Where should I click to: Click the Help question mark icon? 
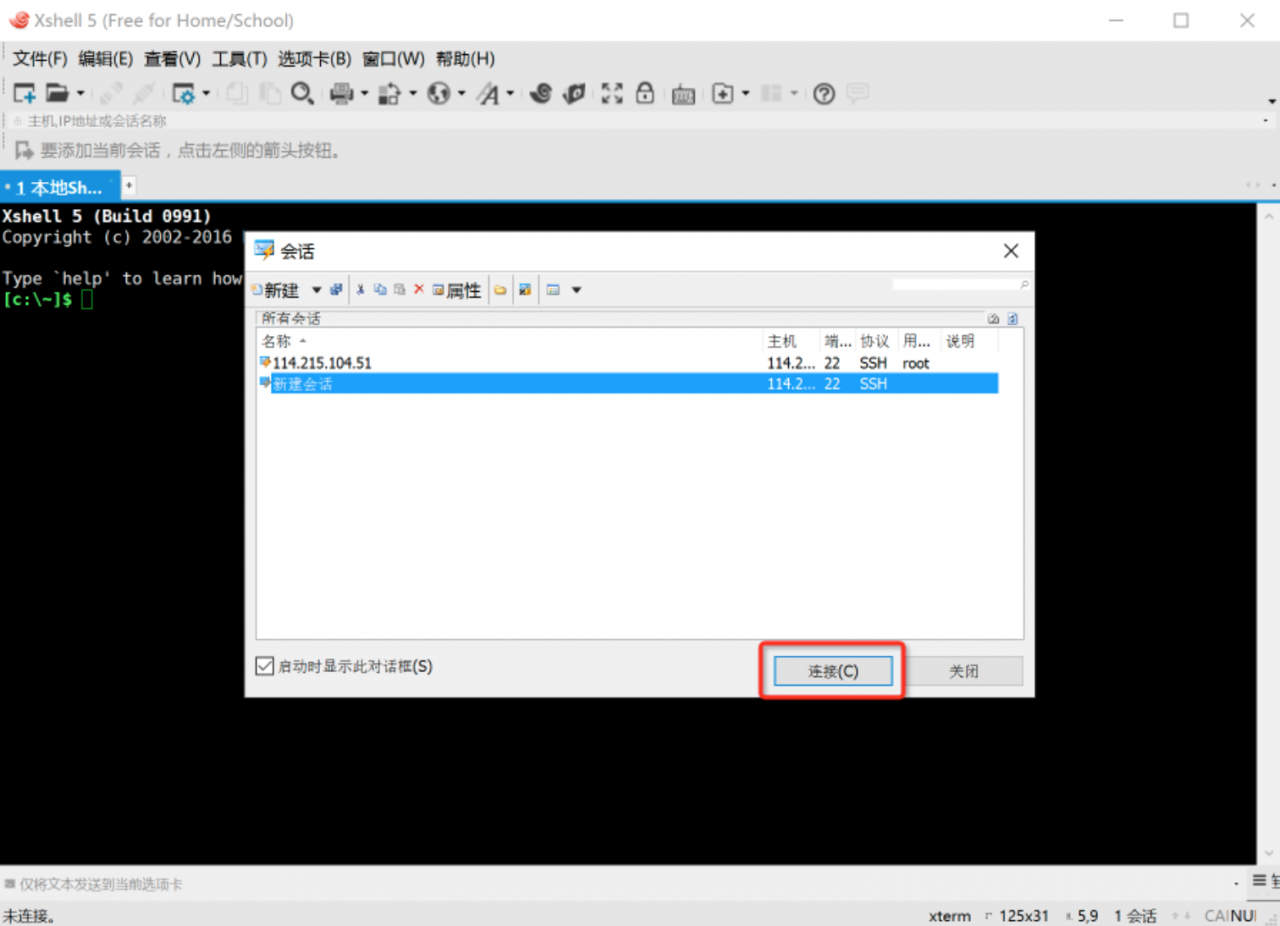[824, 93]
